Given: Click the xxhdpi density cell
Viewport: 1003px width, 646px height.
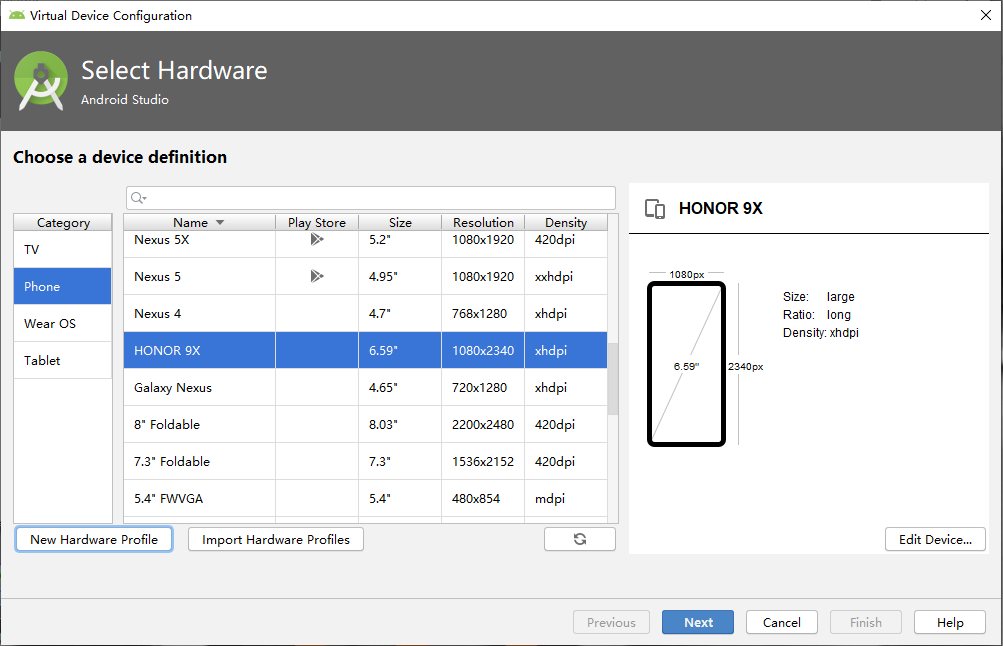Looking at the screenshot, I should [565, 276].
